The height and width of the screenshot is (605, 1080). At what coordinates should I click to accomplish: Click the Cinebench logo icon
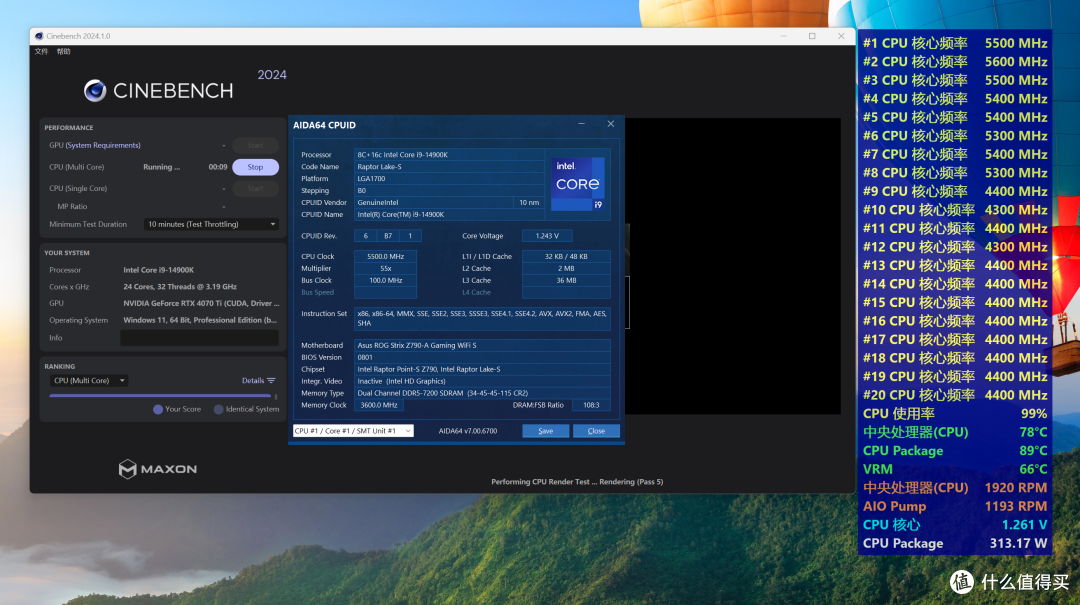click(95, 90)
